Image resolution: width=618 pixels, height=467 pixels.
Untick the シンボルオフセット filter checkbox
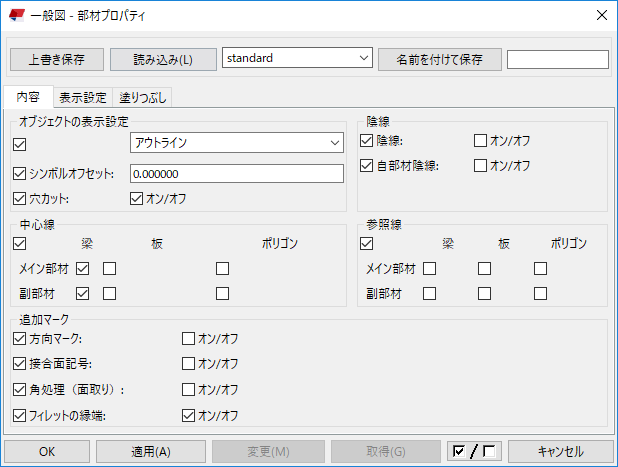tap(20, 174)
